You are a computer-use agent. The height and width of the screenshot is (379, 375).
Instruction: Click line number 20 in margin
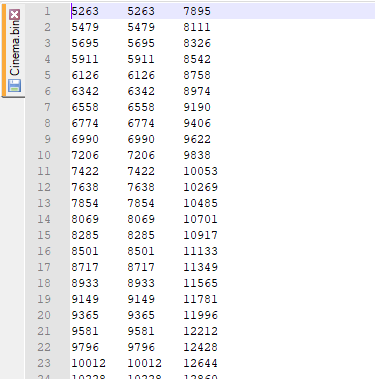pyautogui.click(x=44, y=315)
